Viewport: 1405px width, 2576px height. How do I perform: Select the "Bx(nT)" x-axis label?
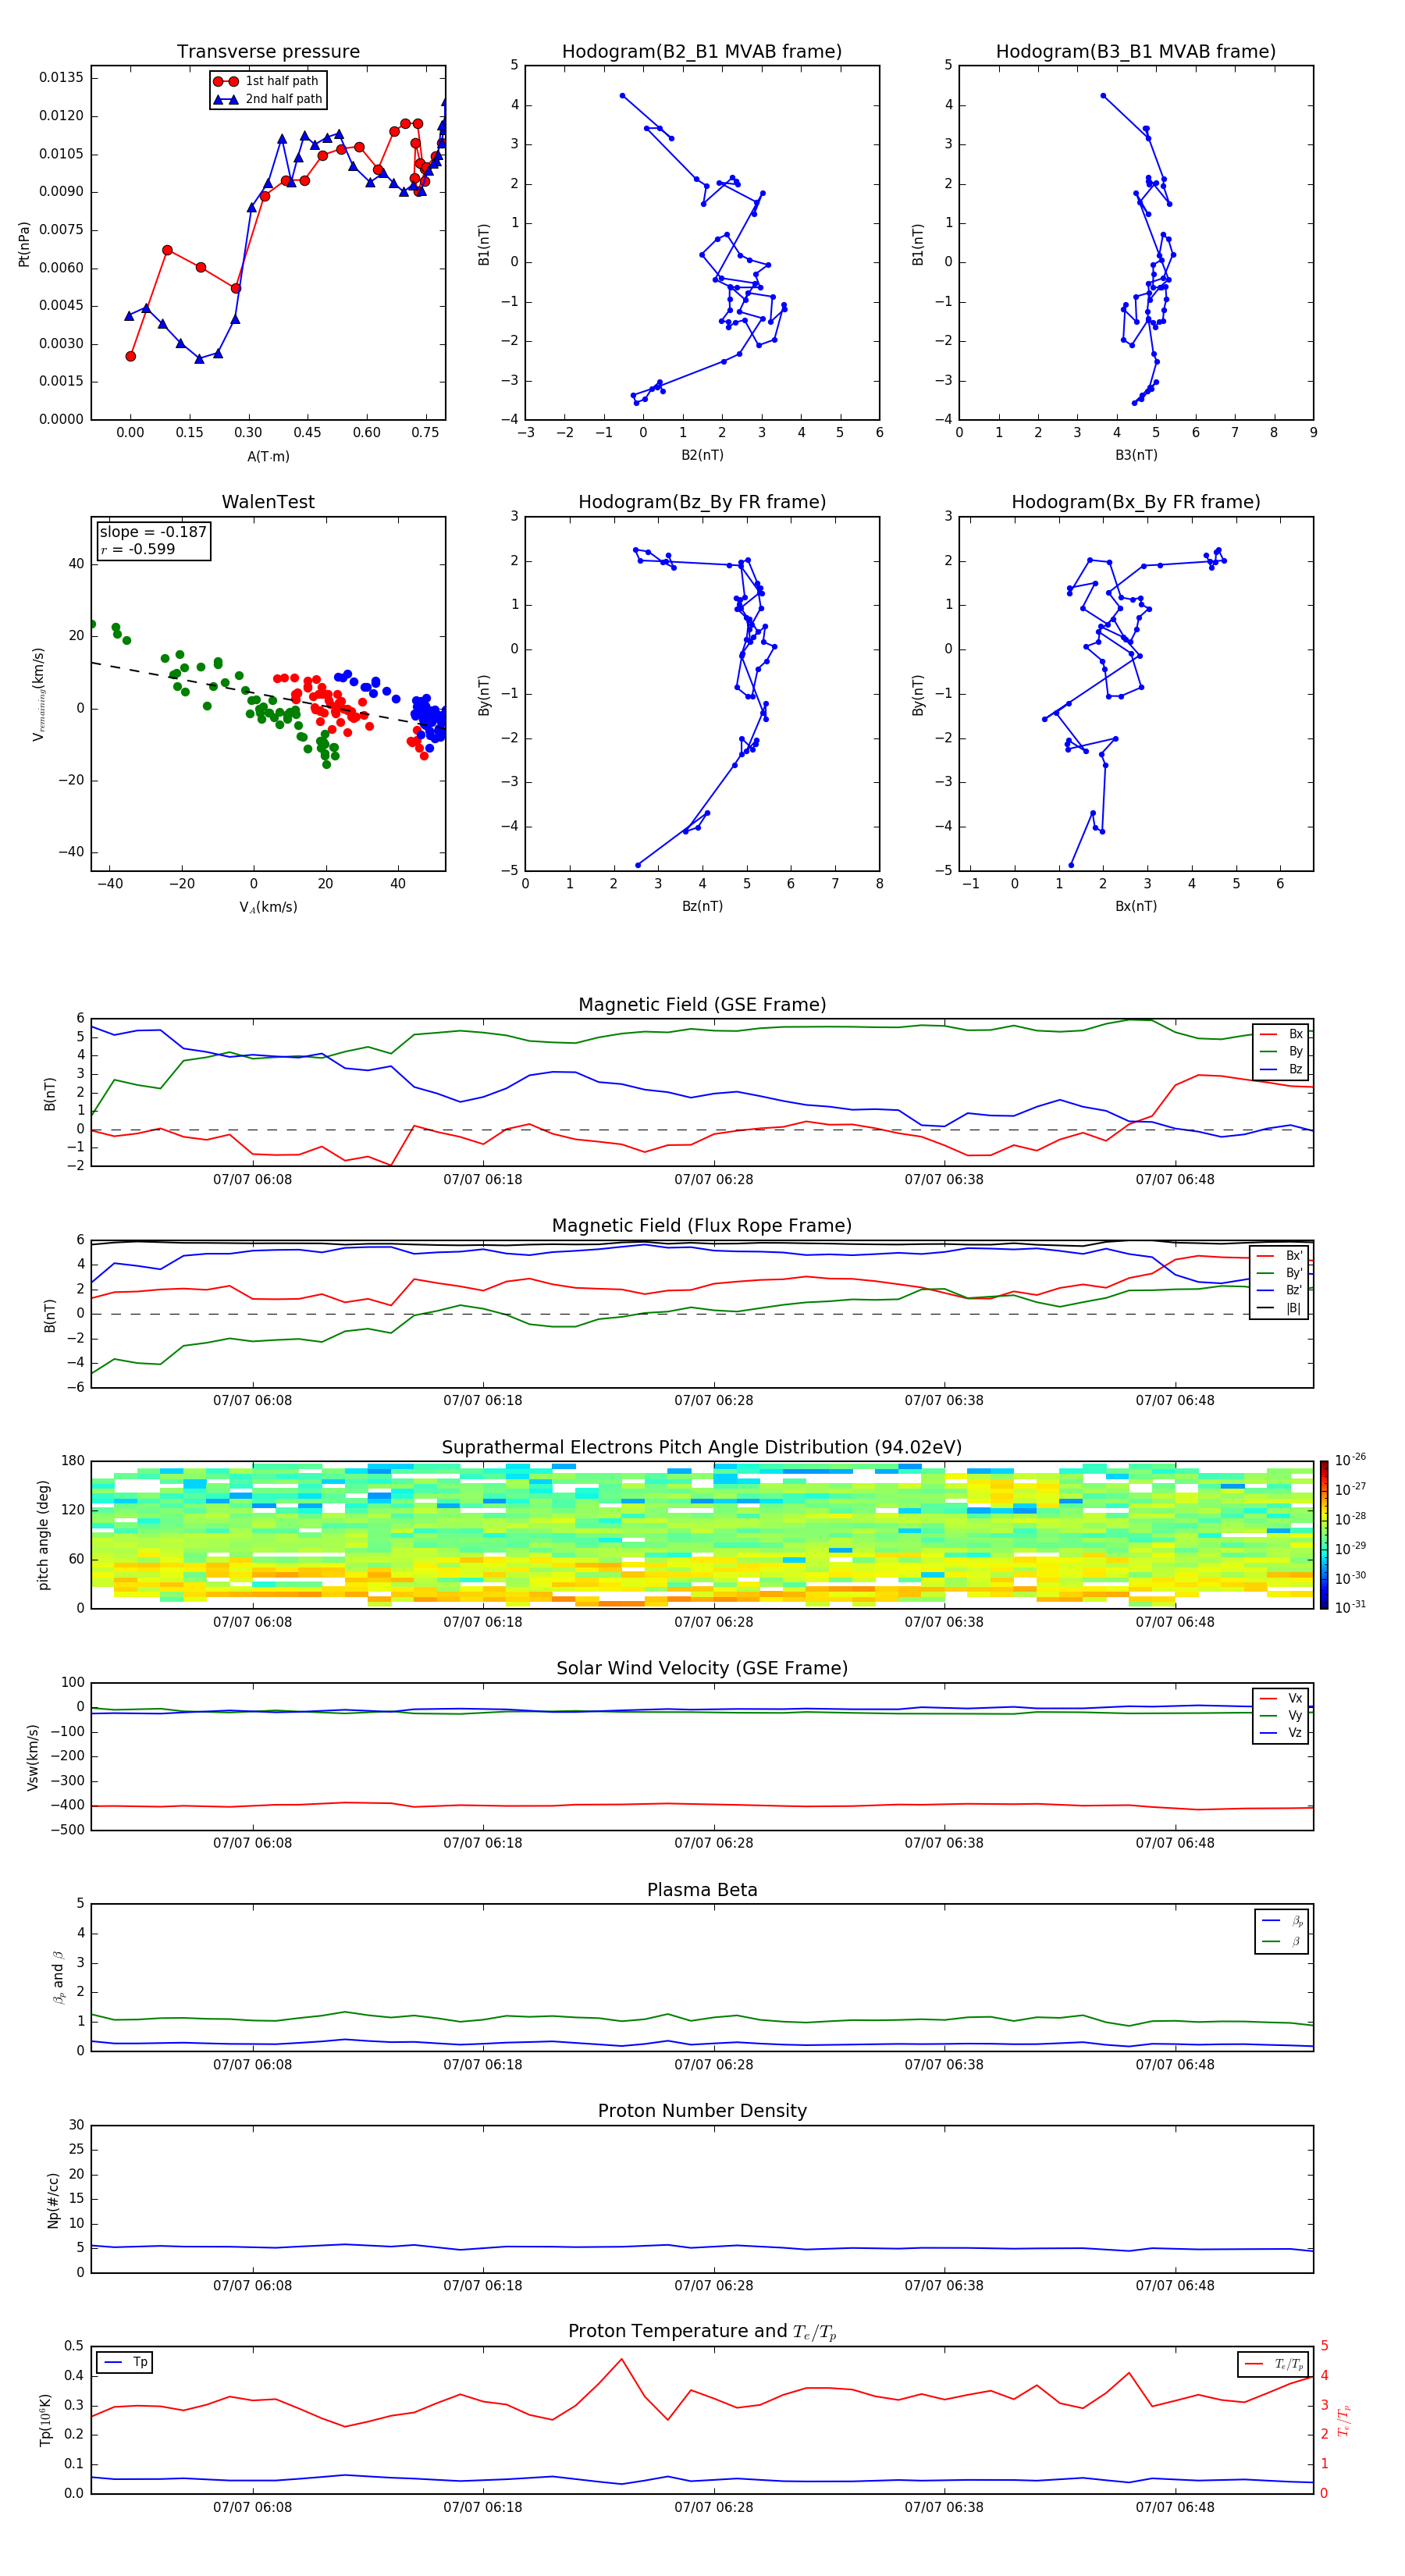point(1136,907)
